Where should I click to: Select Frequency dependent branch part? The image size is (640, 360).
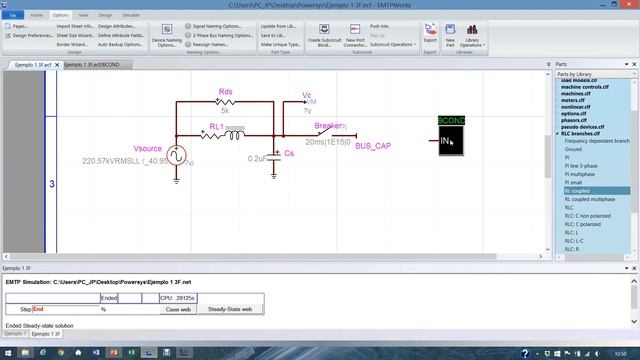click(x=597, y=141)
